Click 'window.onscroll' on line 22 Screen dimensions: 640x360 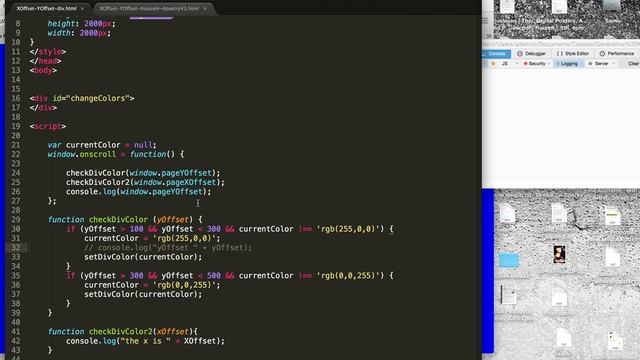[x=82, y=154]
